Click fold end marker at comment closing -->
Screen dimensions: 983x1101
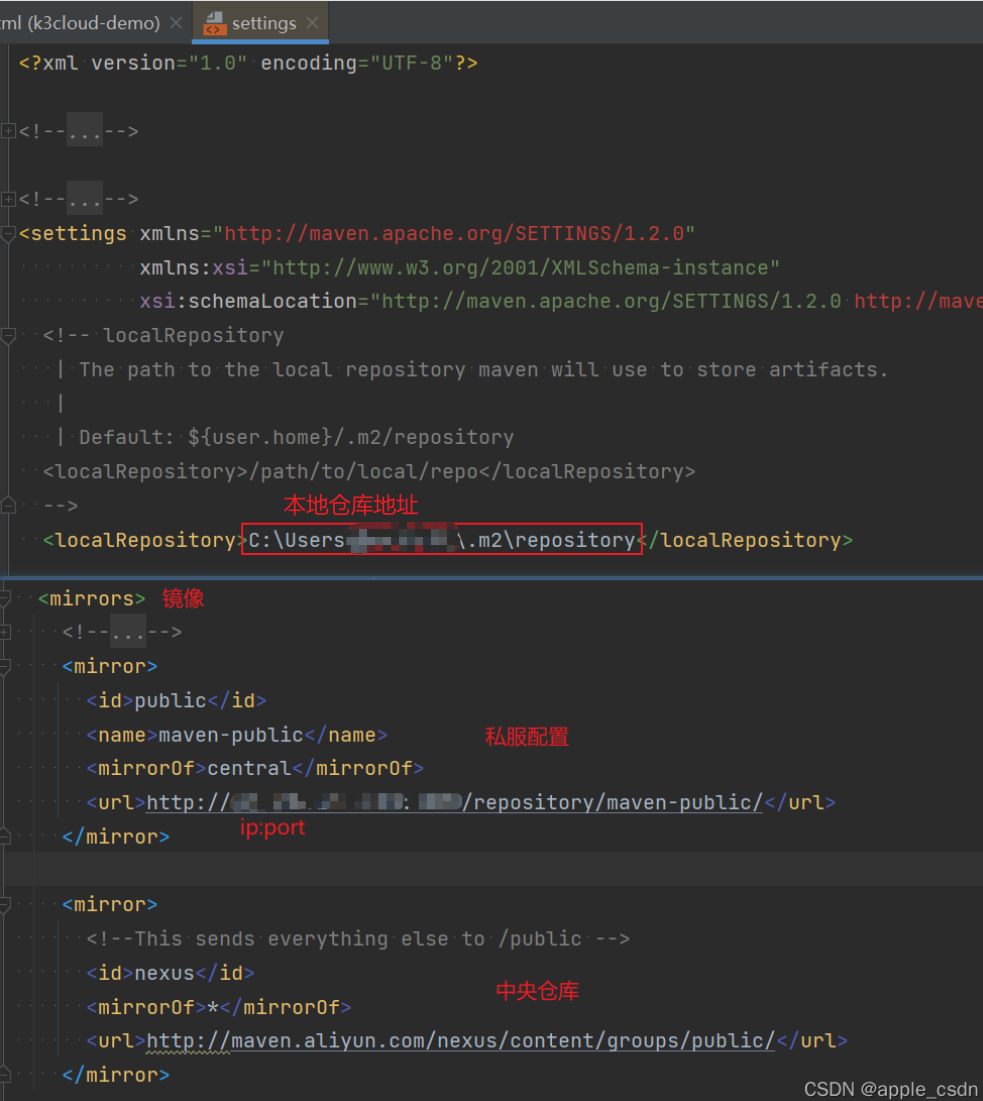[8, 505]
